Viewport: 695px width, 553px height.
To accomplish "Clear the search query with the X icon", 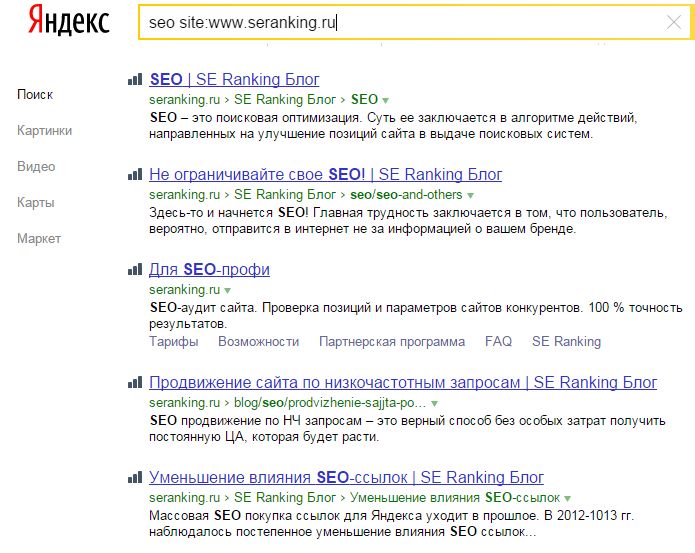I will click(x=674, y=22).
